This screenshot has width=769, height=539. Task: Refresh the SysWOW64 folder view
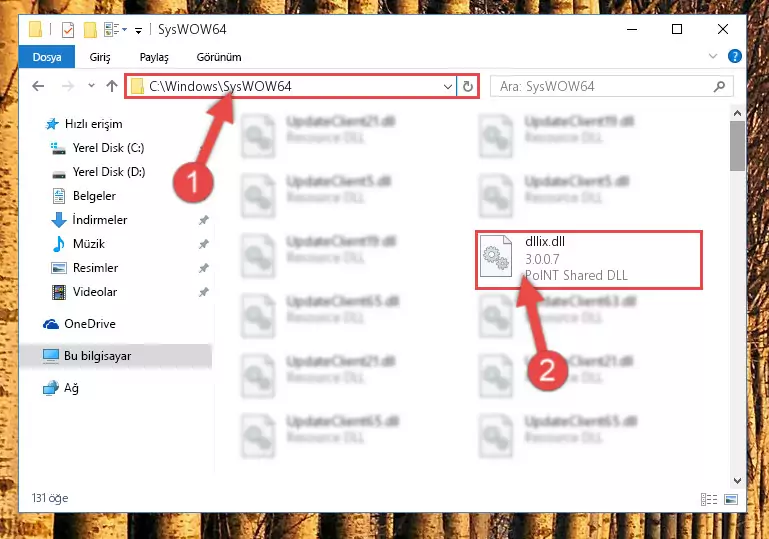click(x=468, y=86)
